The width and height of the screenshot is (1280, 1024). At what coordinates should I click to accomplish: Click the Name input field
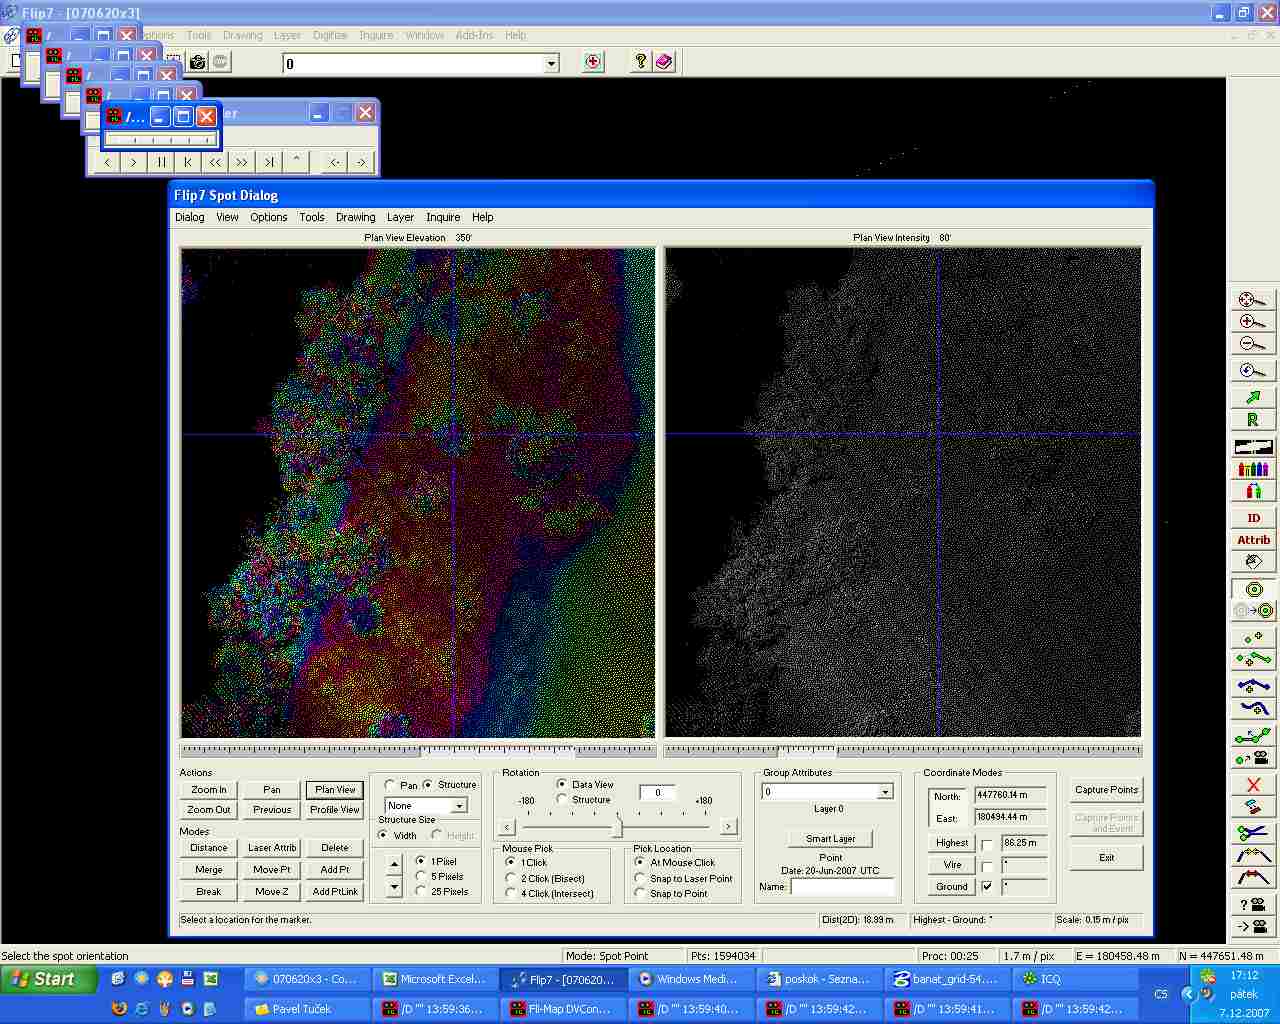[x=842, y=887]
